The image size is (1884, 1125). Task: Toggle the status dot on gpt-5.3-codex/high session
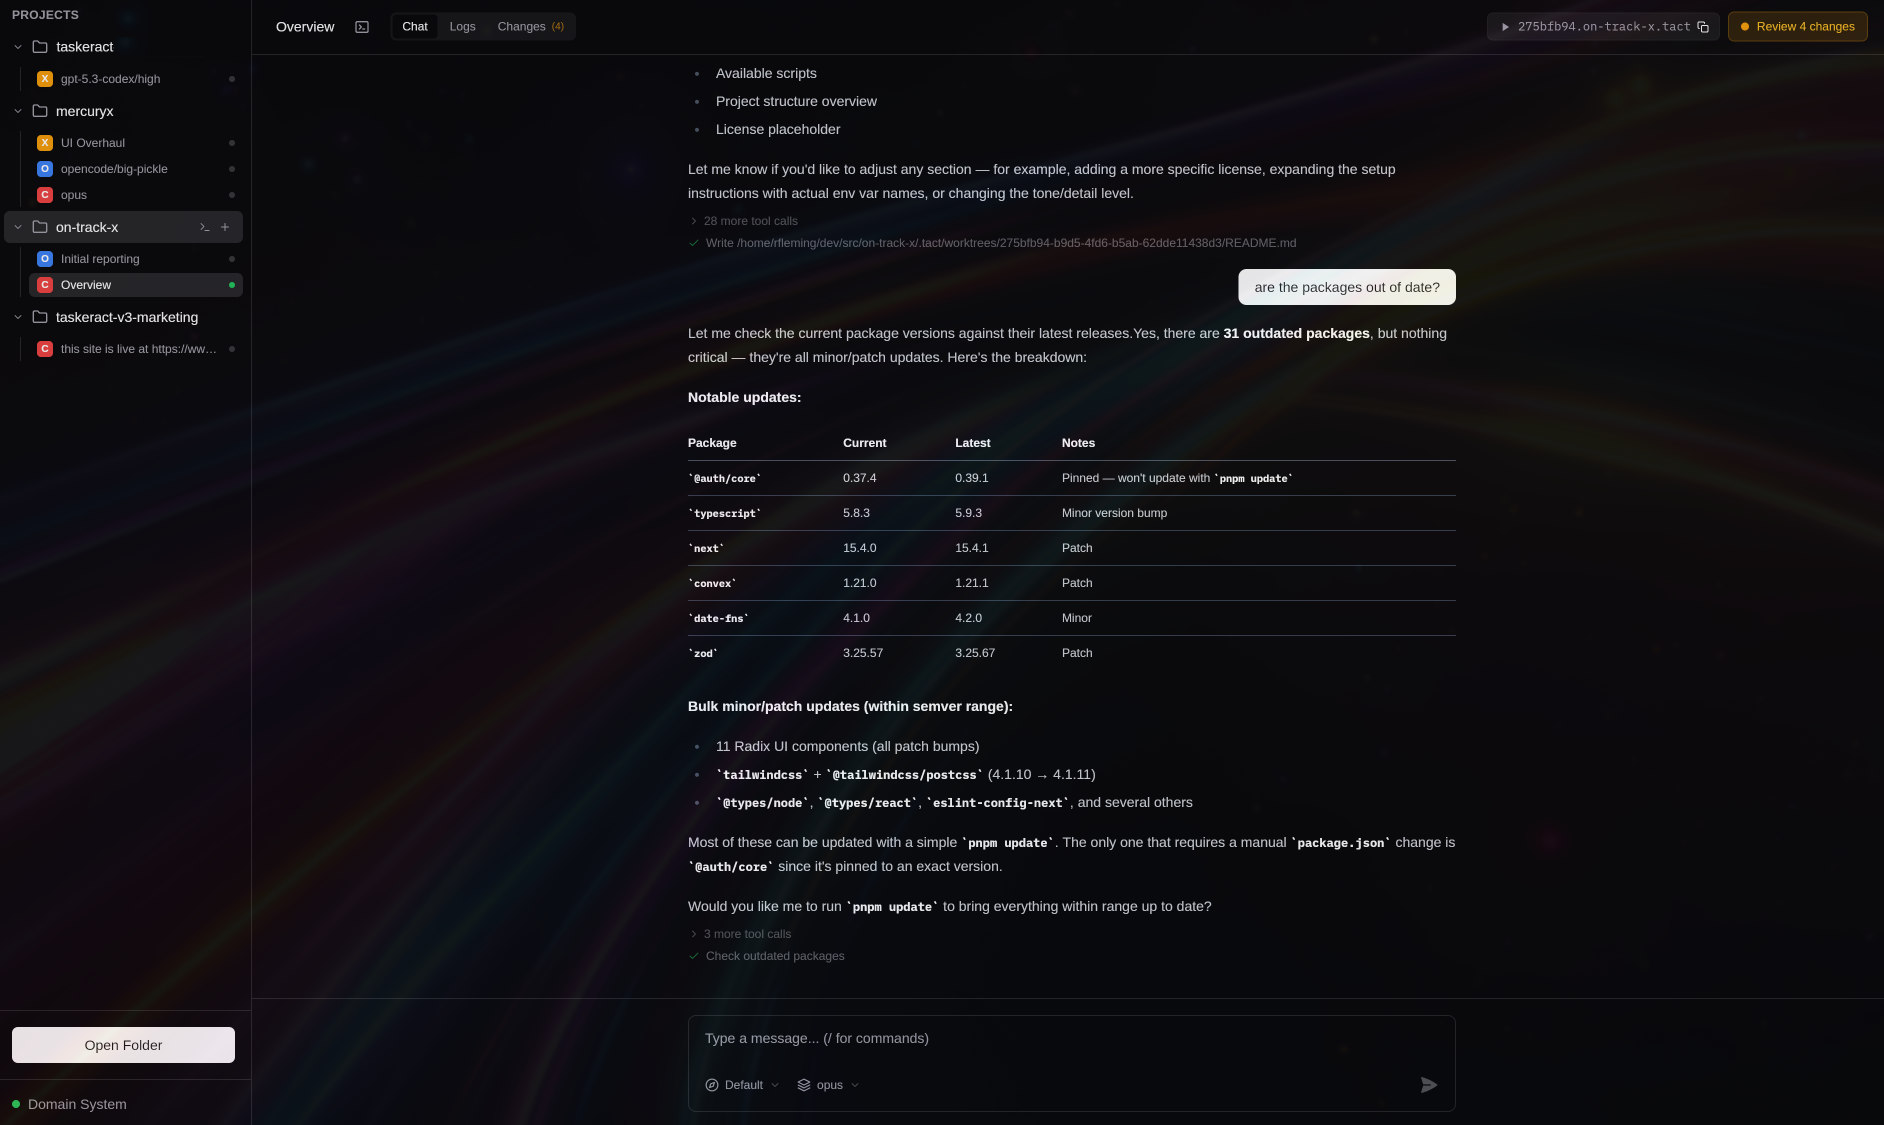tap(232, 79)
